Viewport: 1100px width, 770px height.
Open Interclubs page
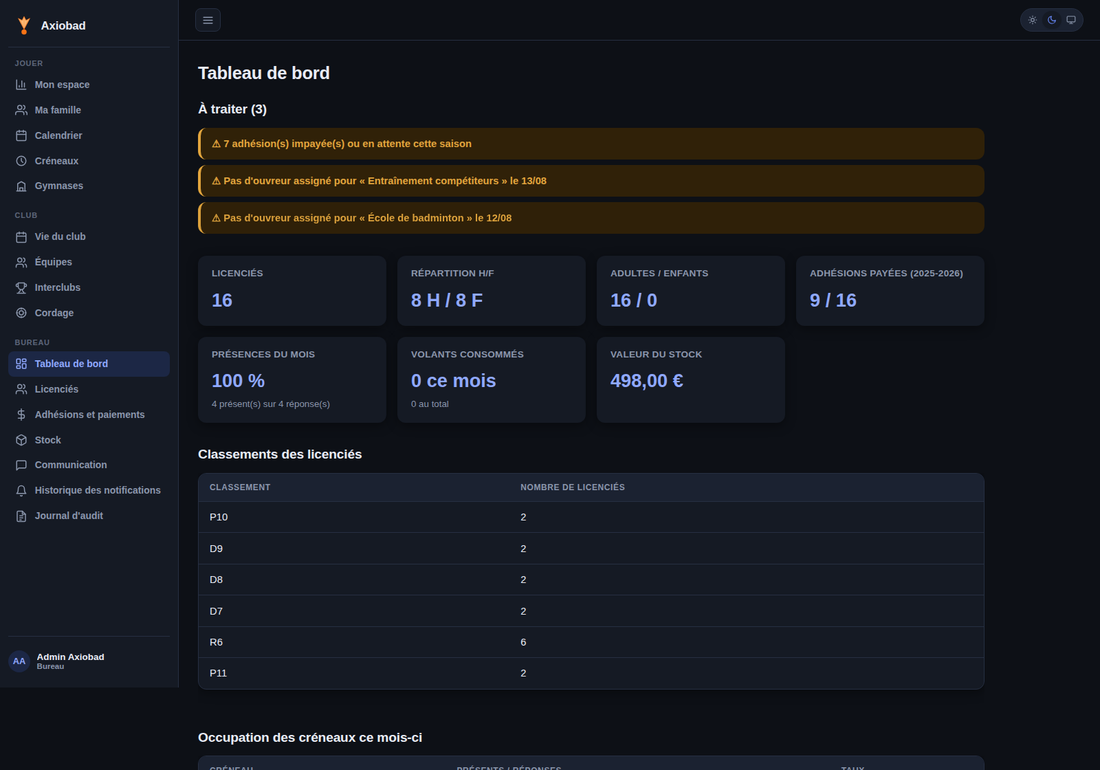tap(89, 288)
